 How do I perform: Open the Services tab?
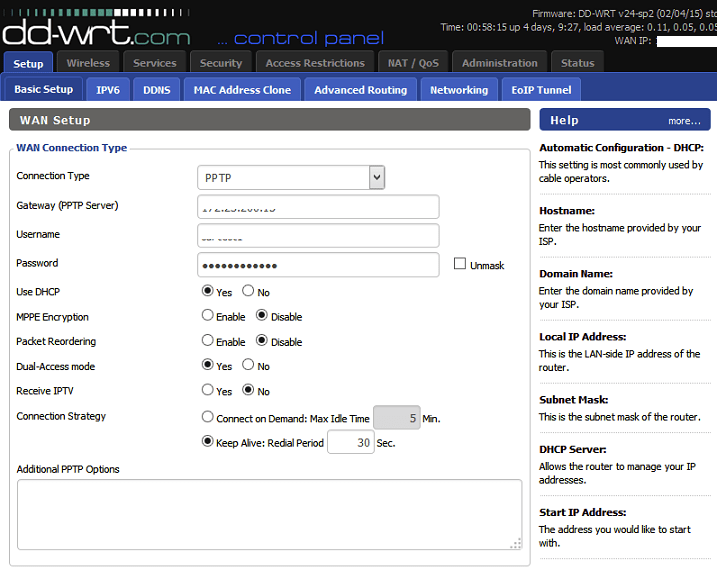point(155,63)
